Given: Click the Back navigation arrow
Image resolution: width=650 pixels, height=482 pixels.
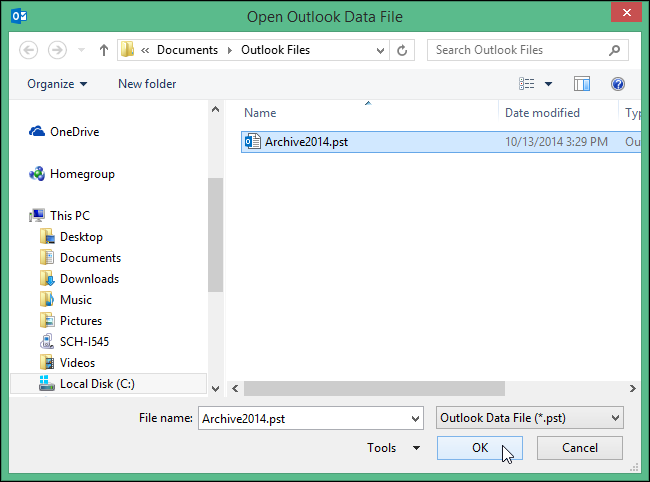Looking at the screenshot, I should tap(28, 49).
